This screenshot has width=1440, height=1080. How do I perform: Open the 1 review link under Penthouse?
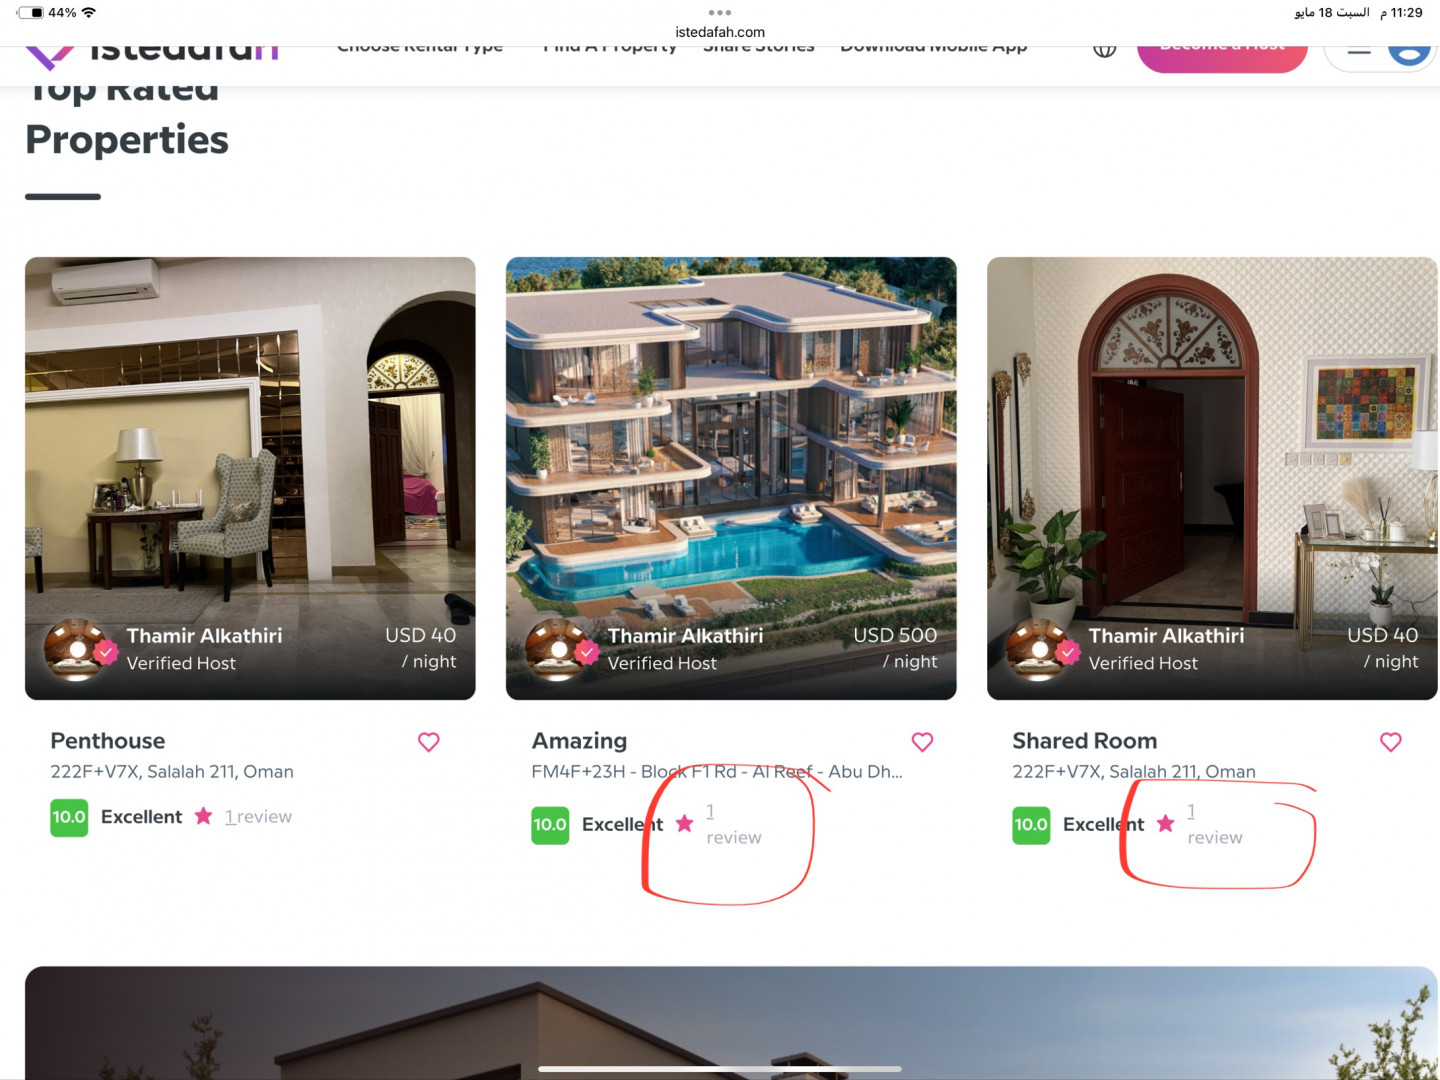click(258, 817)
